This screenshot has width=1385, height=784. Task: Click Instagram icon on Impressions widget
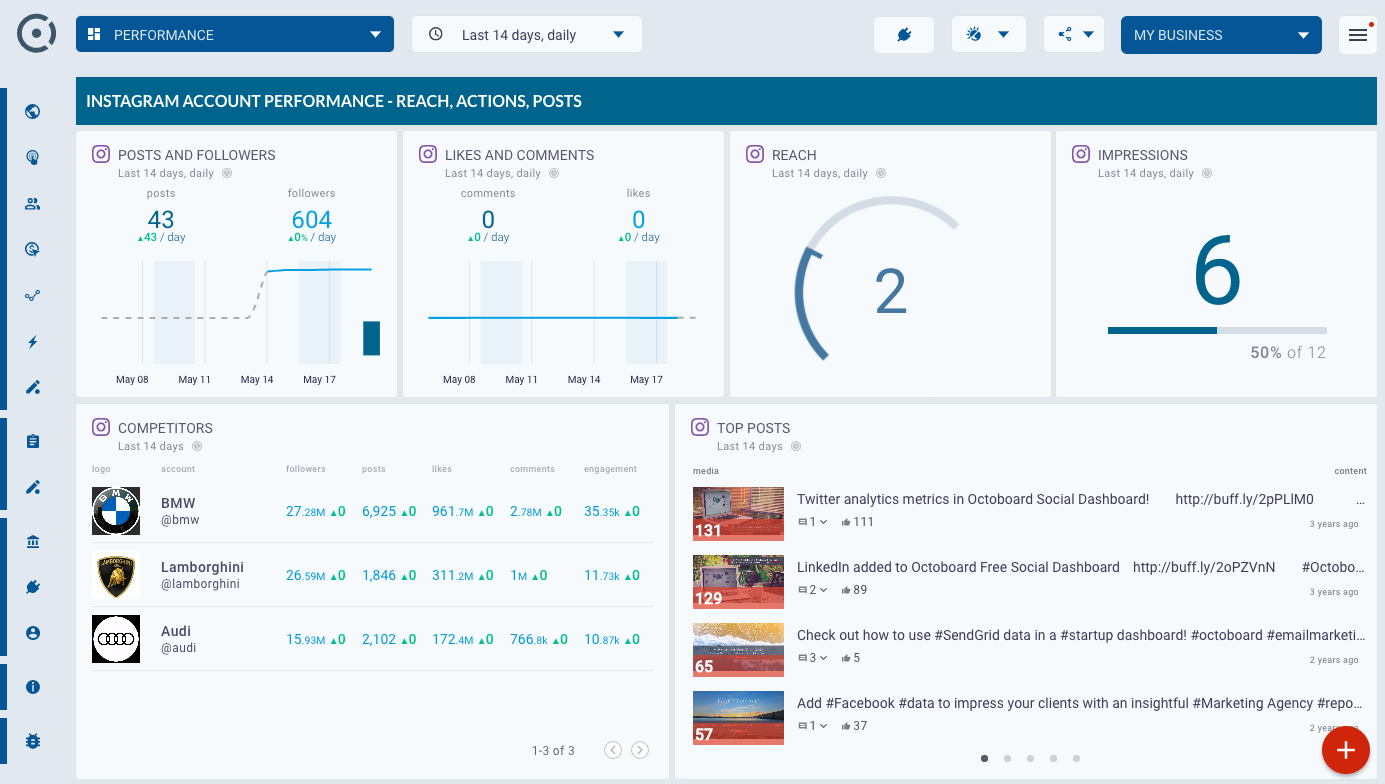coord(1081,154)
